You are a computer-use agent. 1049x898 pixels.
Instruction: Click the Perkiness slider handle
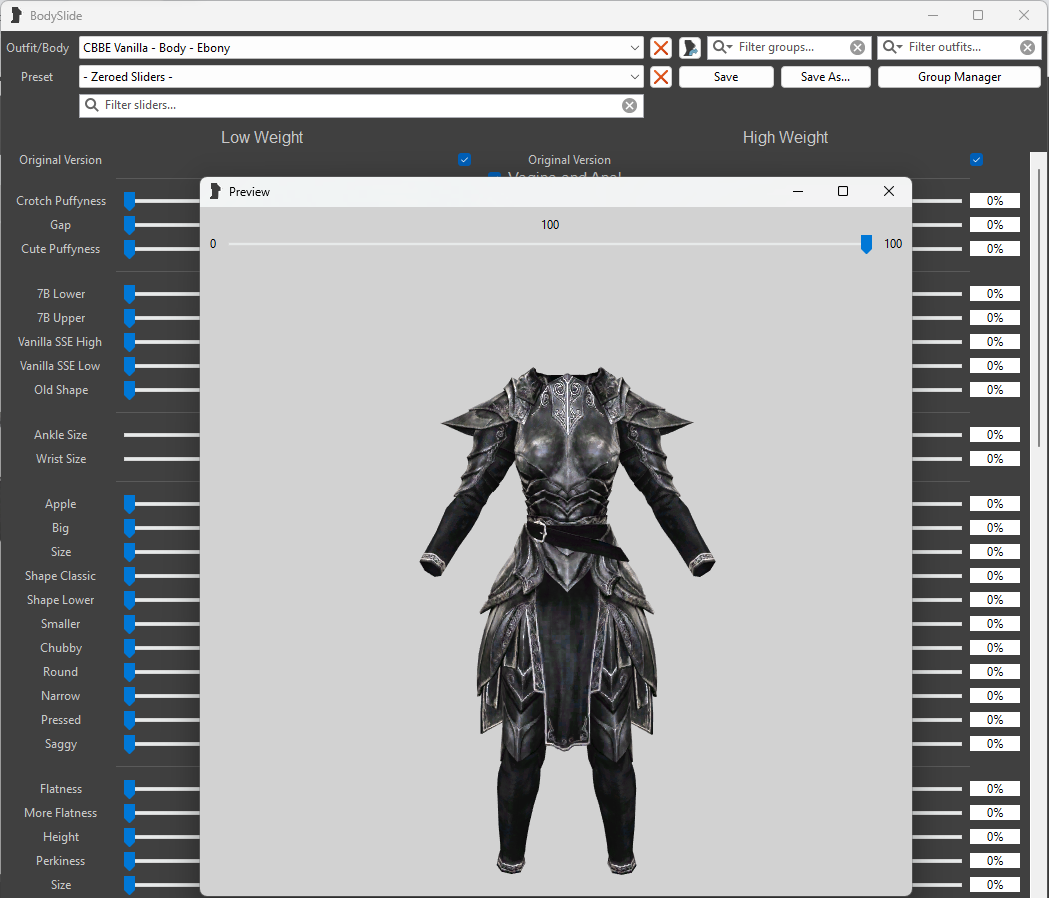click(130, 861)
